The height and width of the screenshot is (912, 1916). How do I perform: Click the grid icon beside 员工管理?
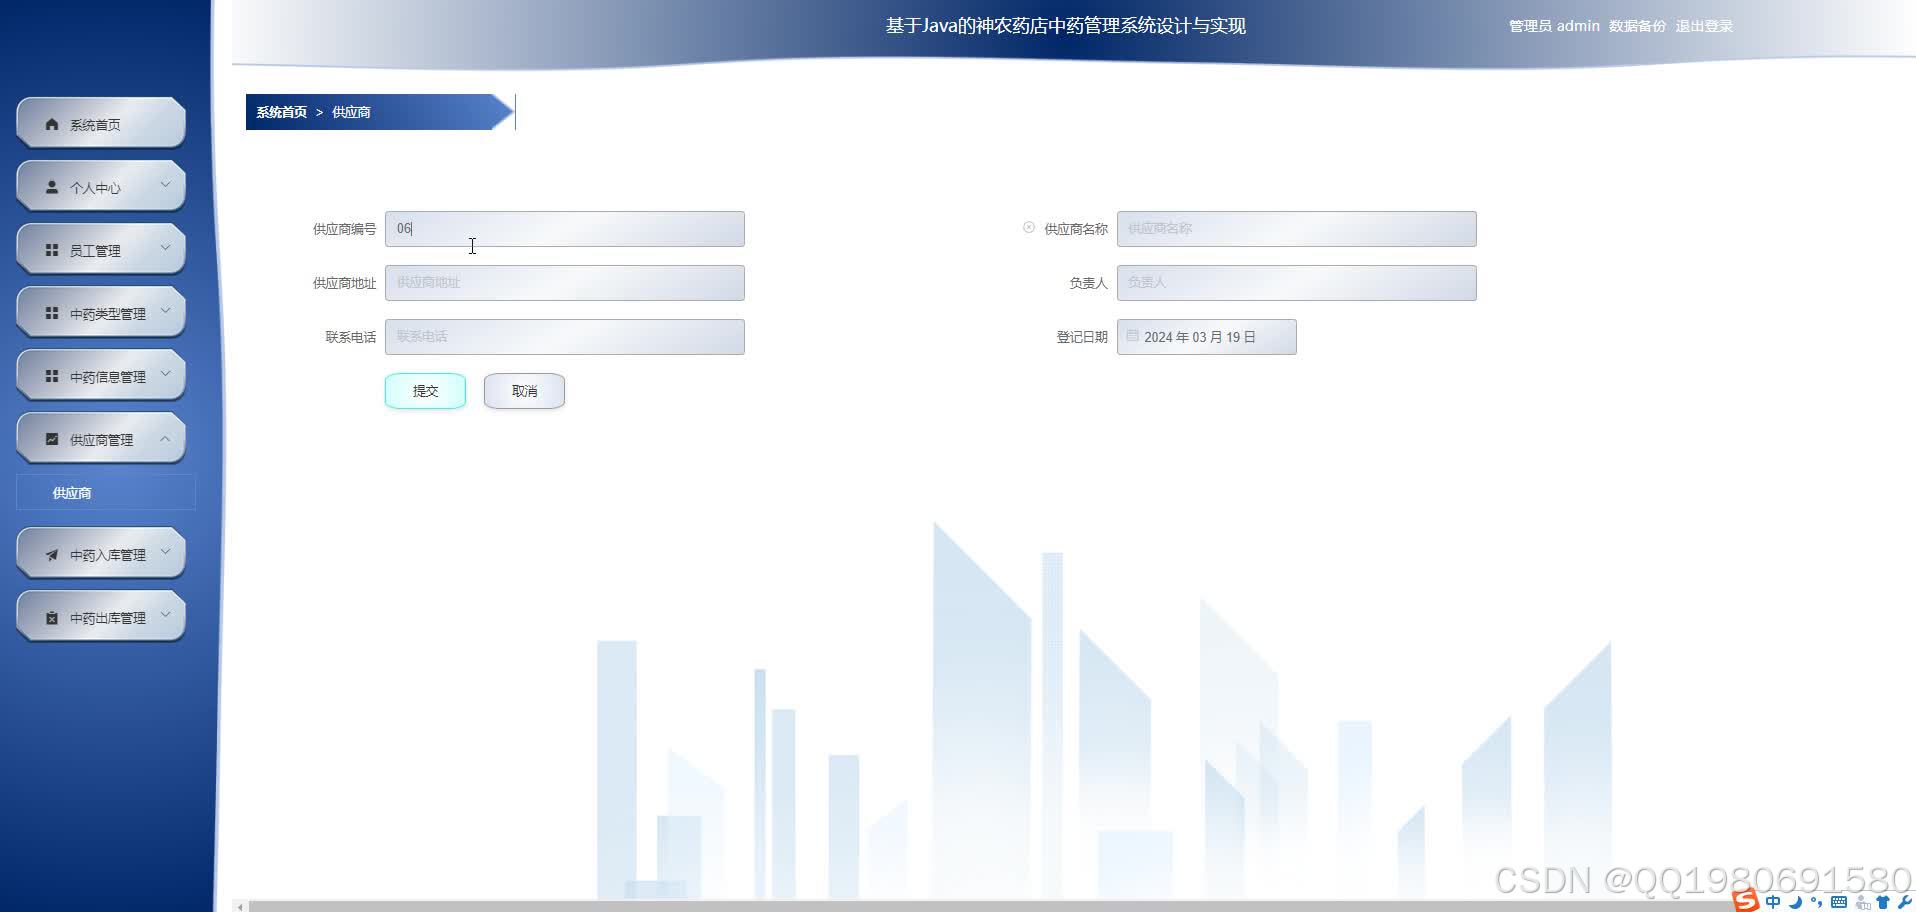click(52, 250)
